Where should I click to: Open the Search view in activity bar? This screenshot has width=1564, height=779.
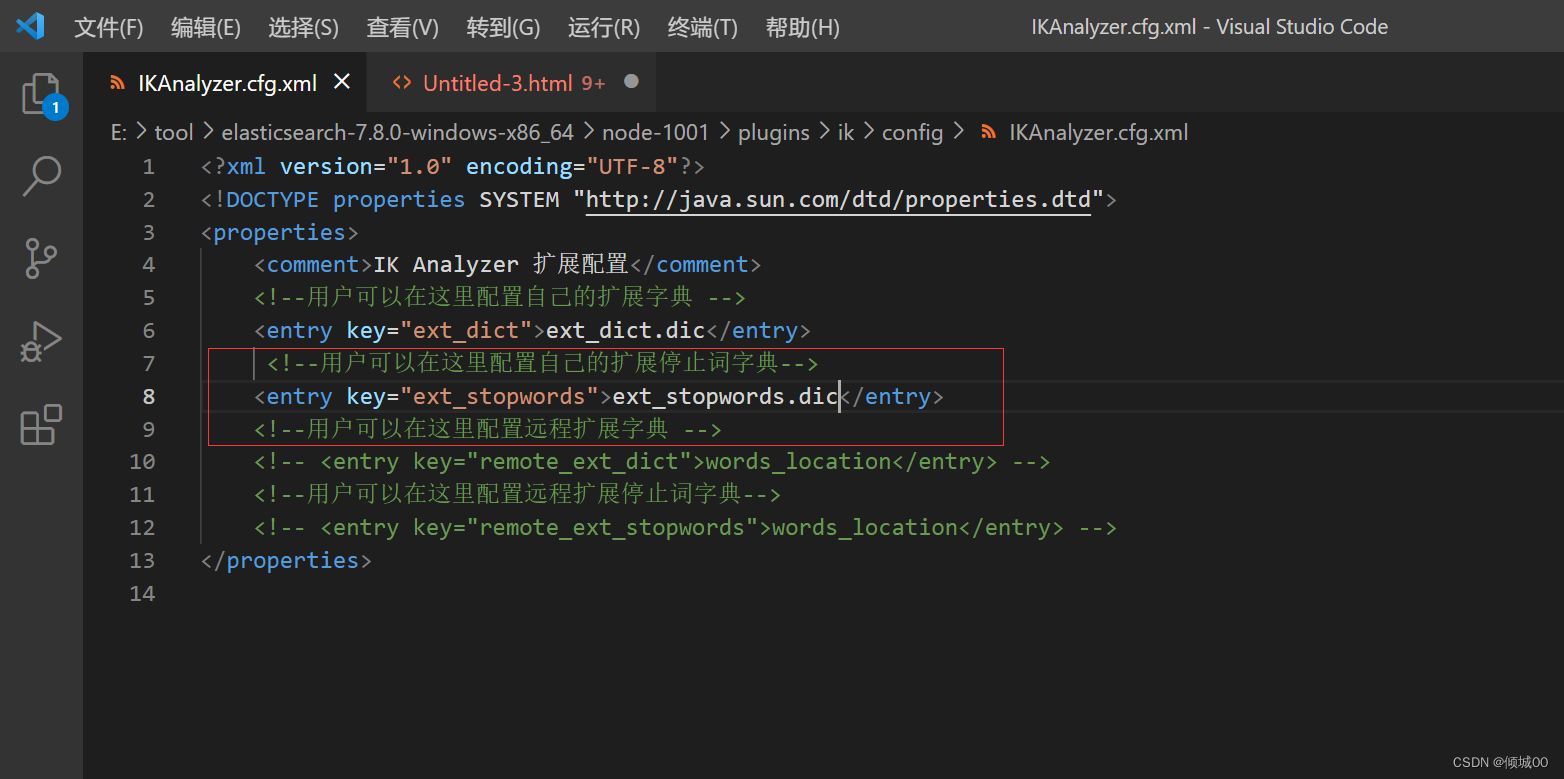pos(42,176)
